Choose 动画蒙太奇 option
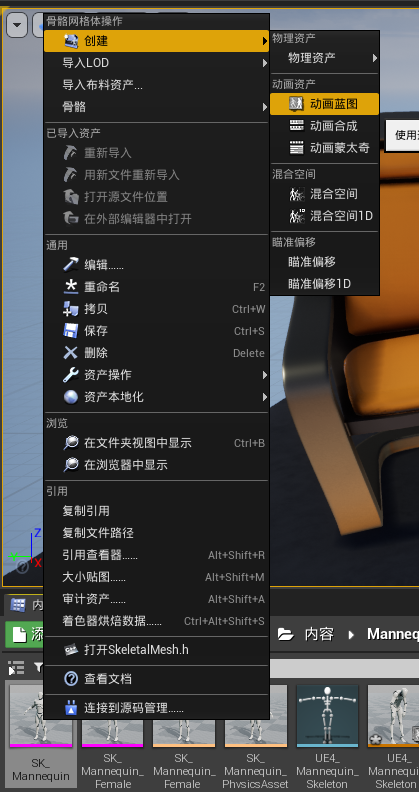Screen dimensions: 419x792 click(325, 147)
